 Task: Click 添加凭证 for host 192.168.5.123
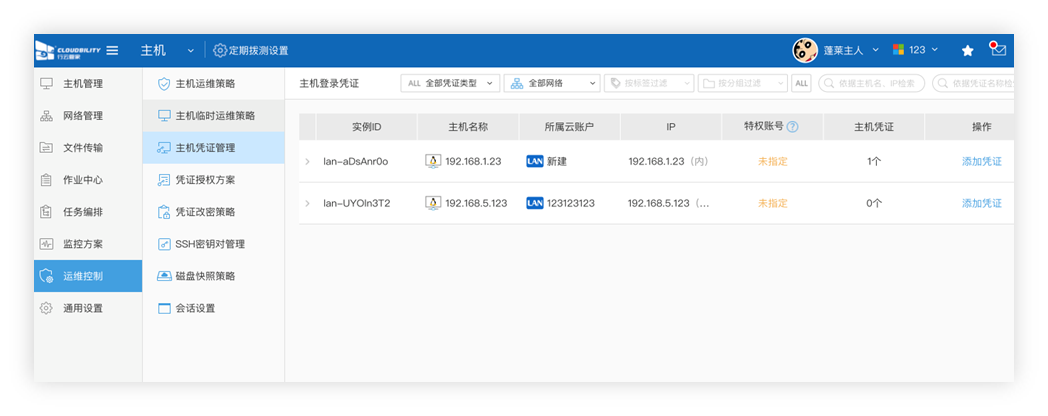coord(981,203)
